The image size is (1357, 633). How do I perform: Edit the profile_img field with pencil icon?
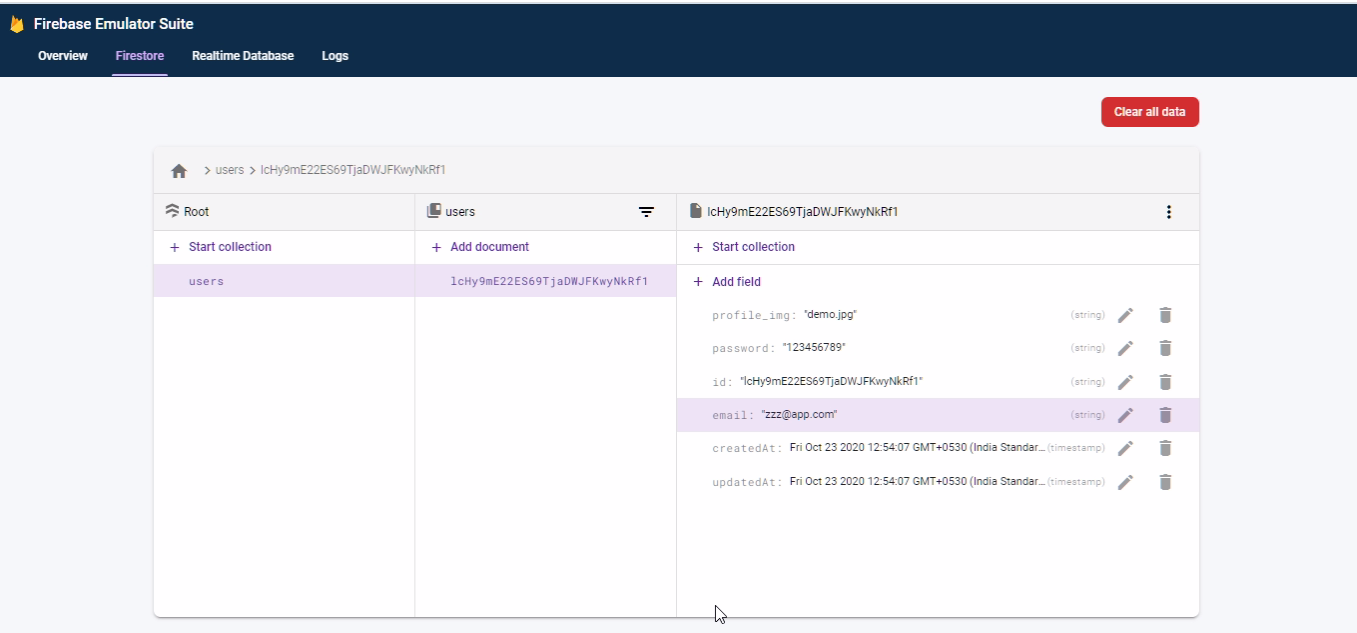coord(1126,315)
